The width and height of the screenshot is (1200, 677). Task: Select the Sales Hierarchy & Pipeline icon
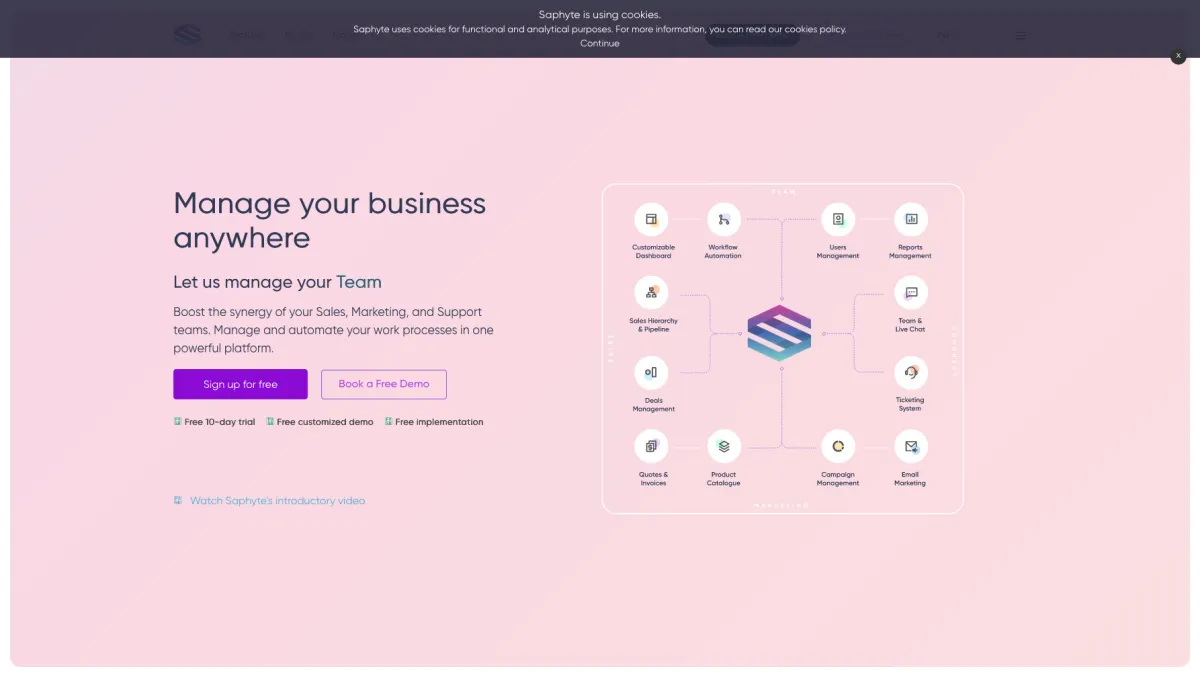click(x=652, y=293)
